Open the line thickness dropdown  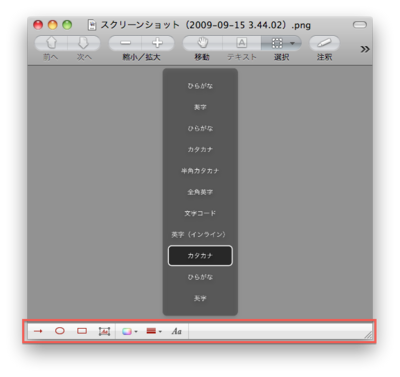click(154, 331)
